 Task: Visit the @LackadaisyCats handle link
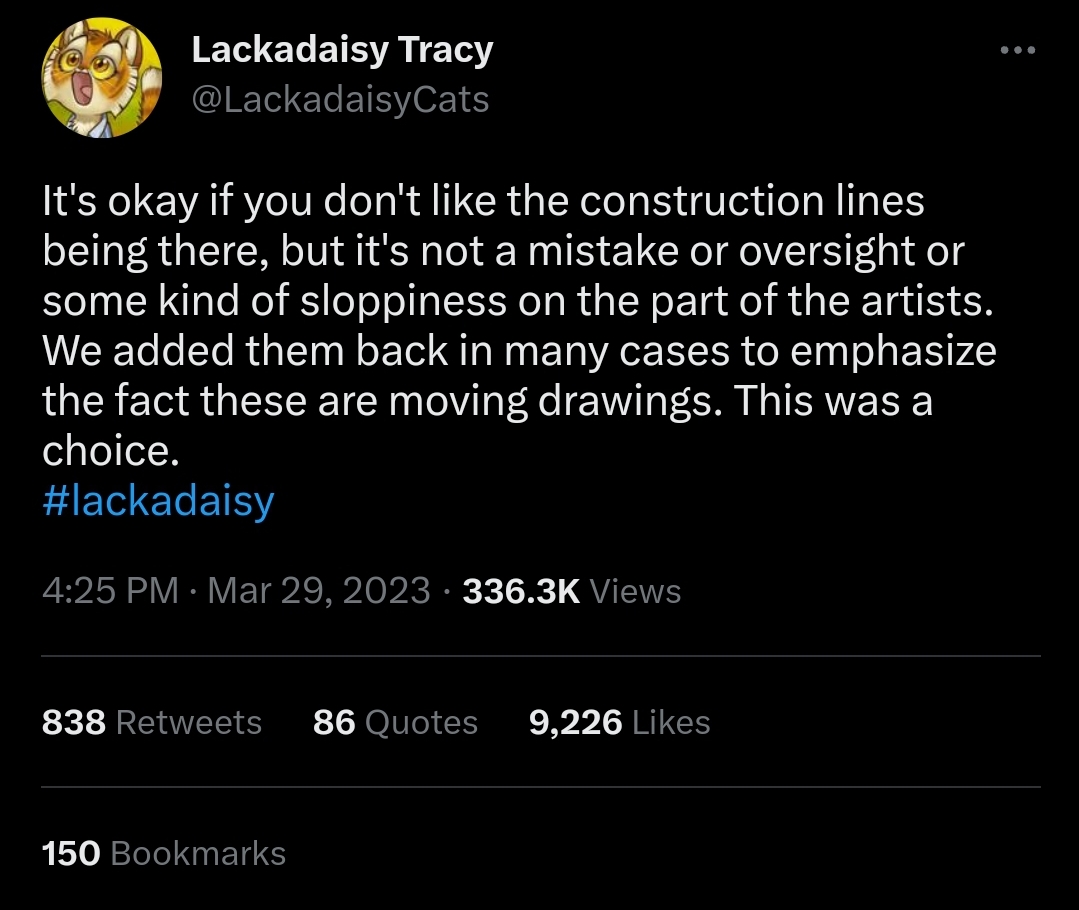click(x=340, y=100)
